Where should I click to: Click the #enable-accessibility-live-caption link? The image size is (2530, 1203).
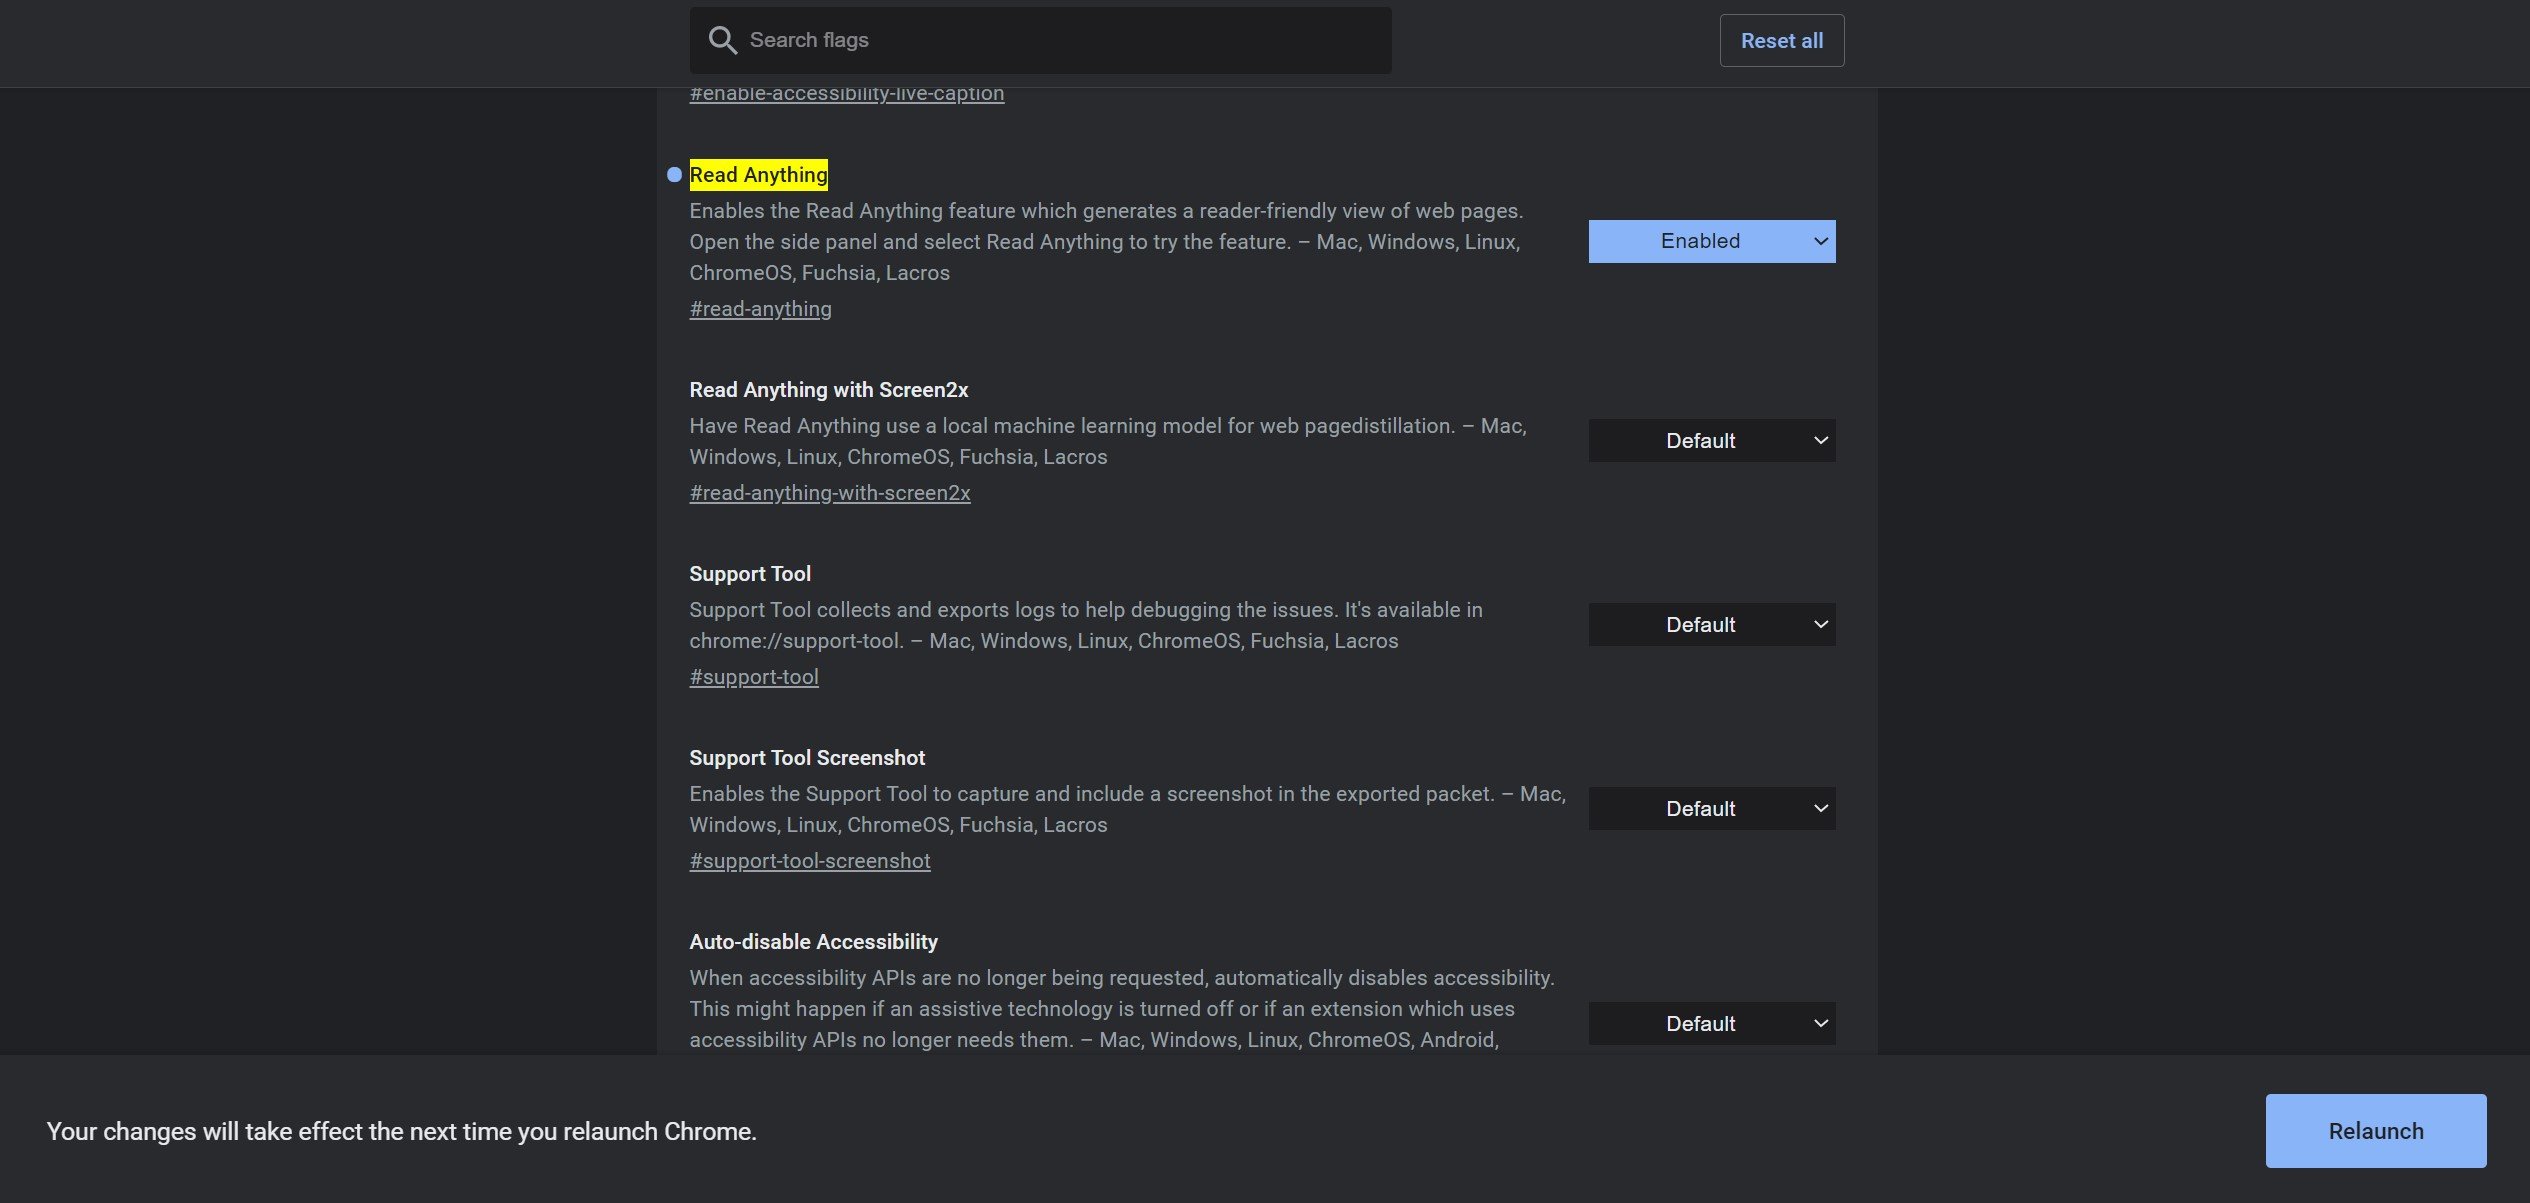click(x=846, y=95)
